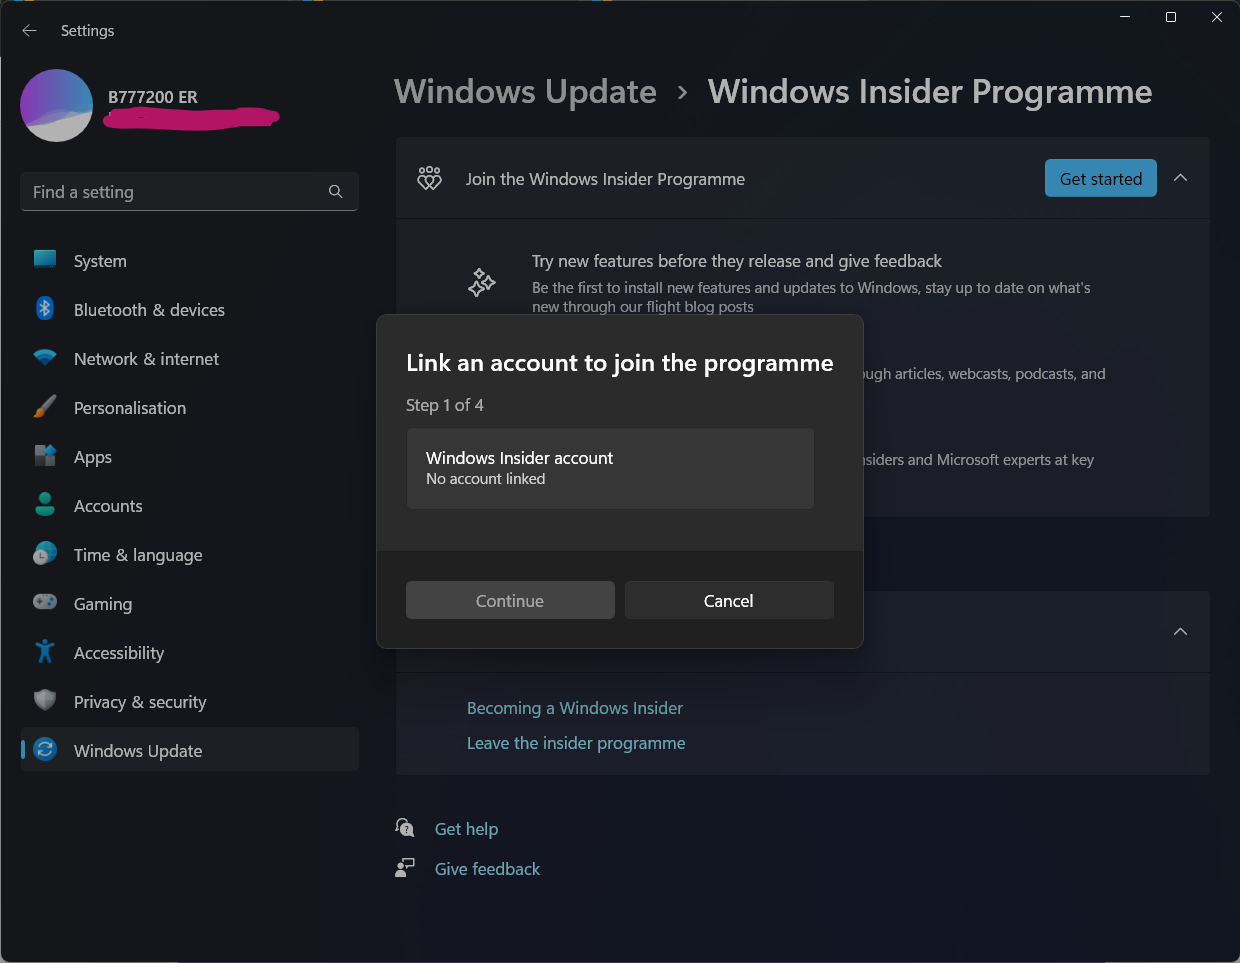Go to Personalisation label
Image resolution: width=1240 pixels, height=963 pixels.
(x=130, y=408)
